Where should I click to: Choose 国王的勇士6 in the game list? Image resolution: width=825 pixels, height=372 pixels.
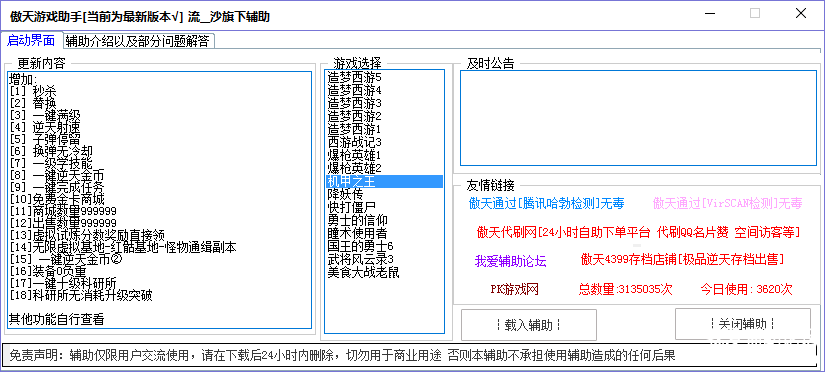(x=384, y=246)
